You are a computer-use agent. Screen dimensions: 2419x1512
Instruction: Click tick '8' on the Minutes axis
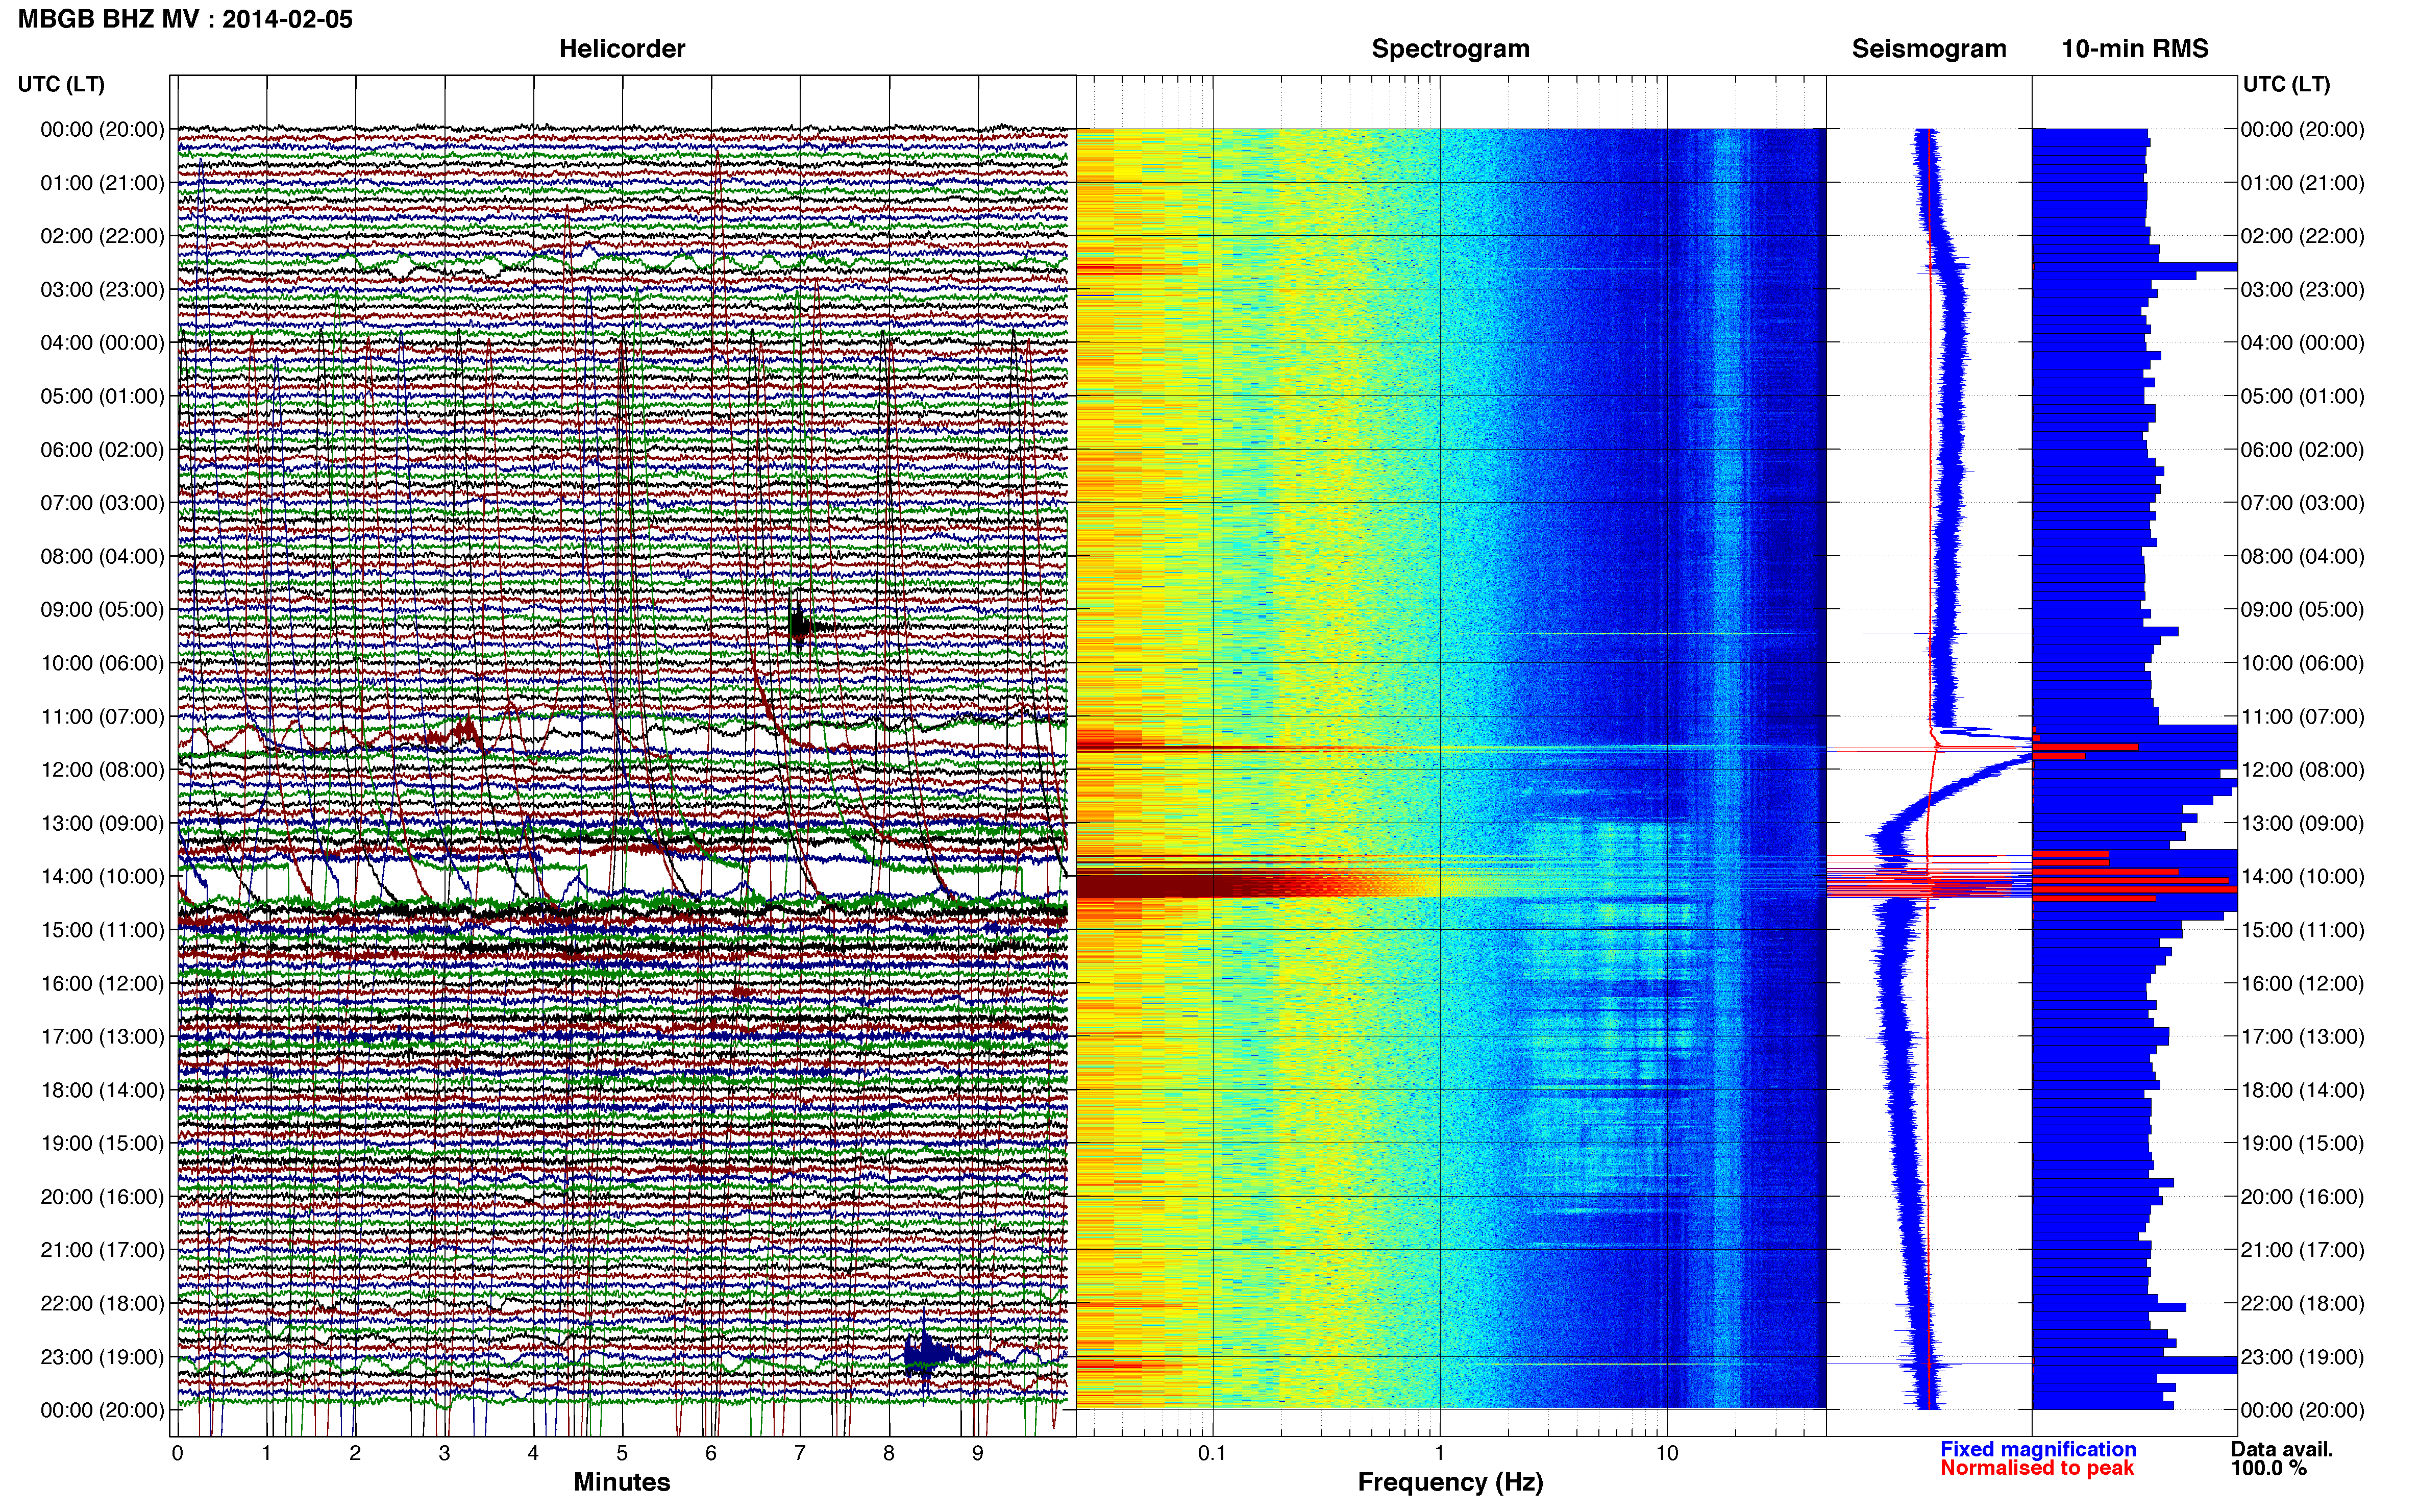pos(889,1453)
